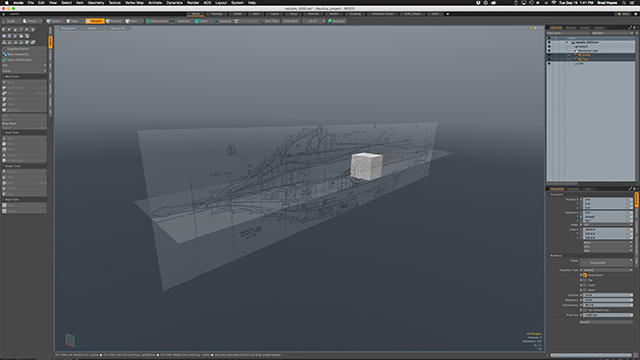The image size is (640, 360).
Task: Select the Camera item in Item List
Action: click(x=582, y=47)
